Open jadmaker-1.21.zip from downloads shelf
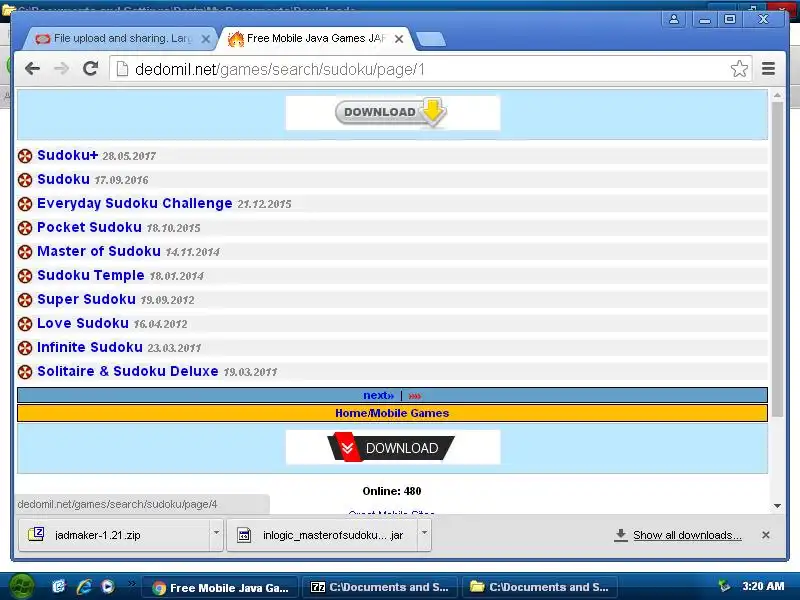This screenshot has width=800, height=600. tap(114, 535)
